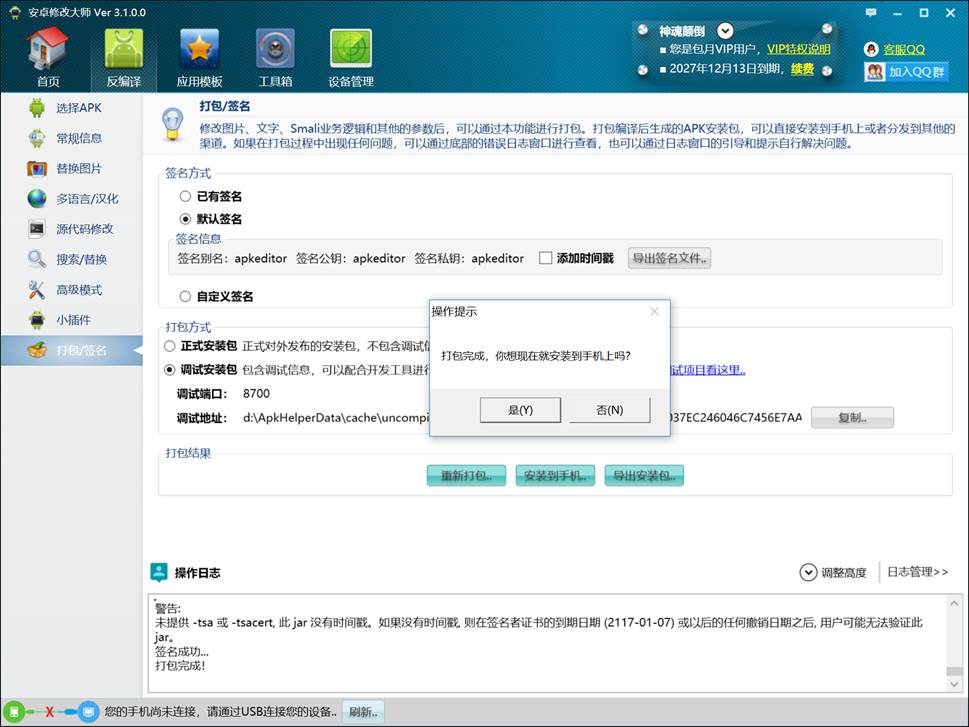This screenshot has height=727, width=969.
Task: Click the 导出签名文件 button
Action: [x=669, y=258]
